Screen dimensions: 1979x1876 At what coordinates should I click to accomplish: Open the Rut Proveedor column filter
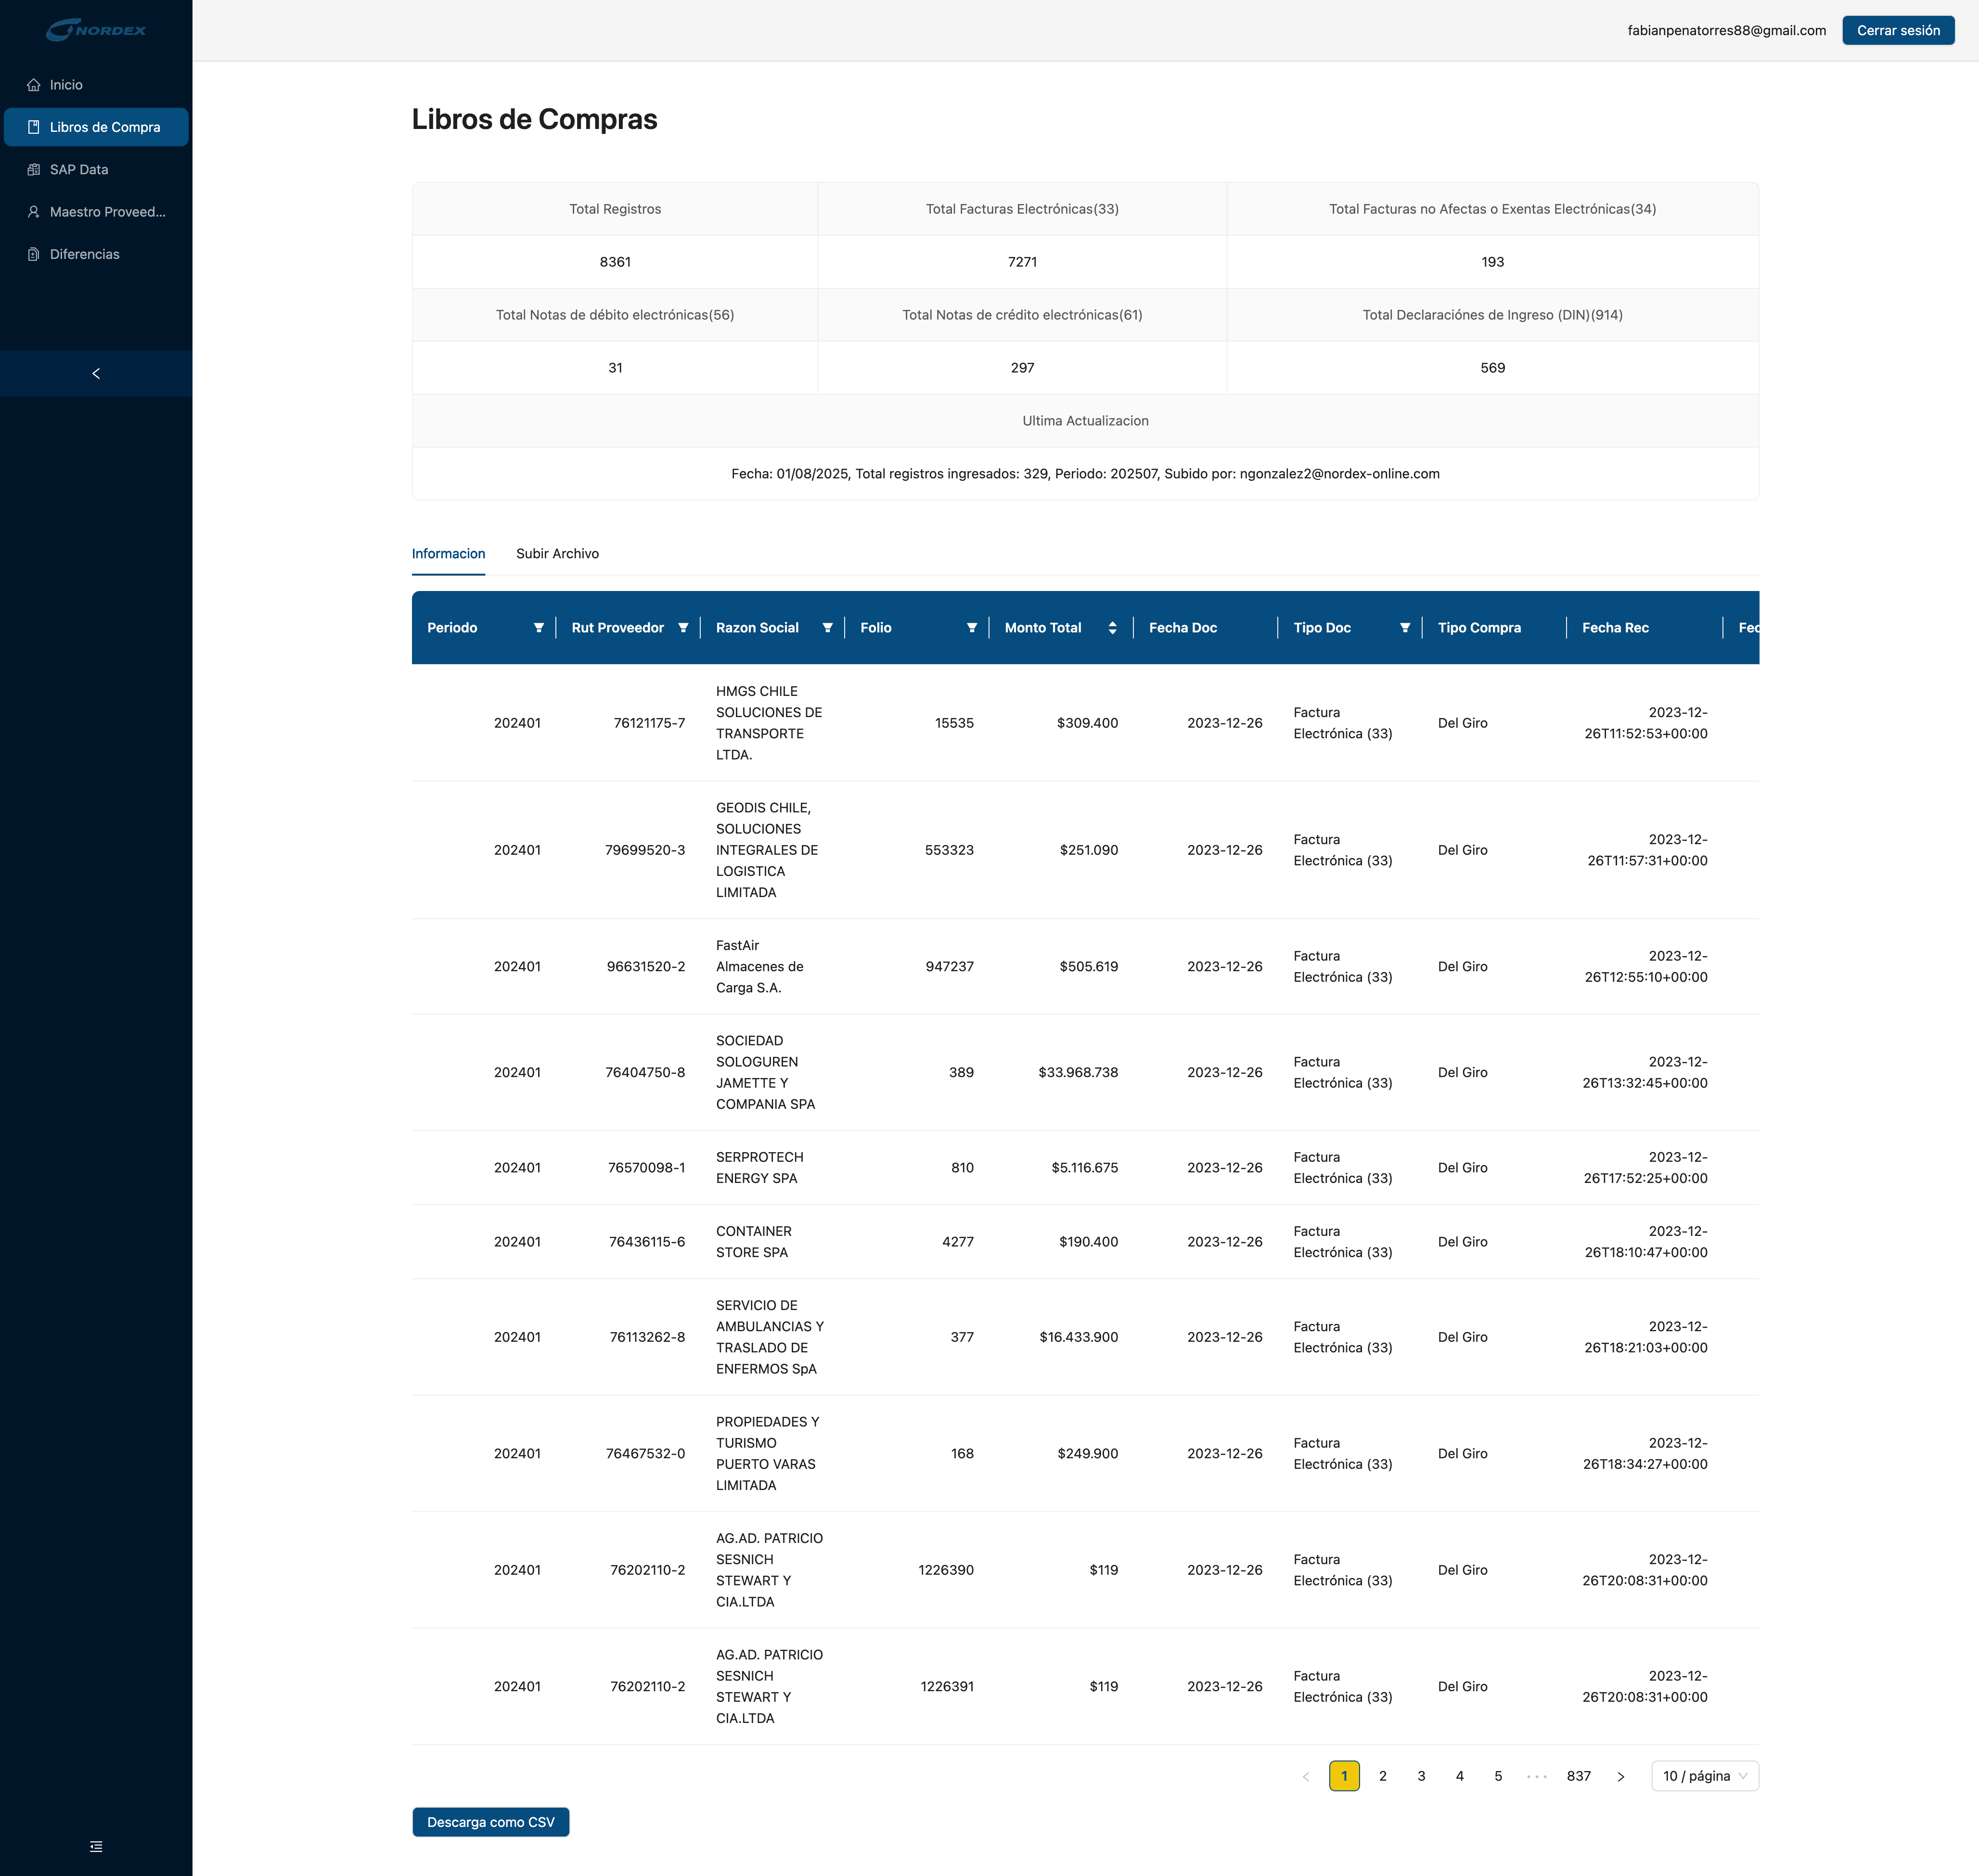coord(683,628)
